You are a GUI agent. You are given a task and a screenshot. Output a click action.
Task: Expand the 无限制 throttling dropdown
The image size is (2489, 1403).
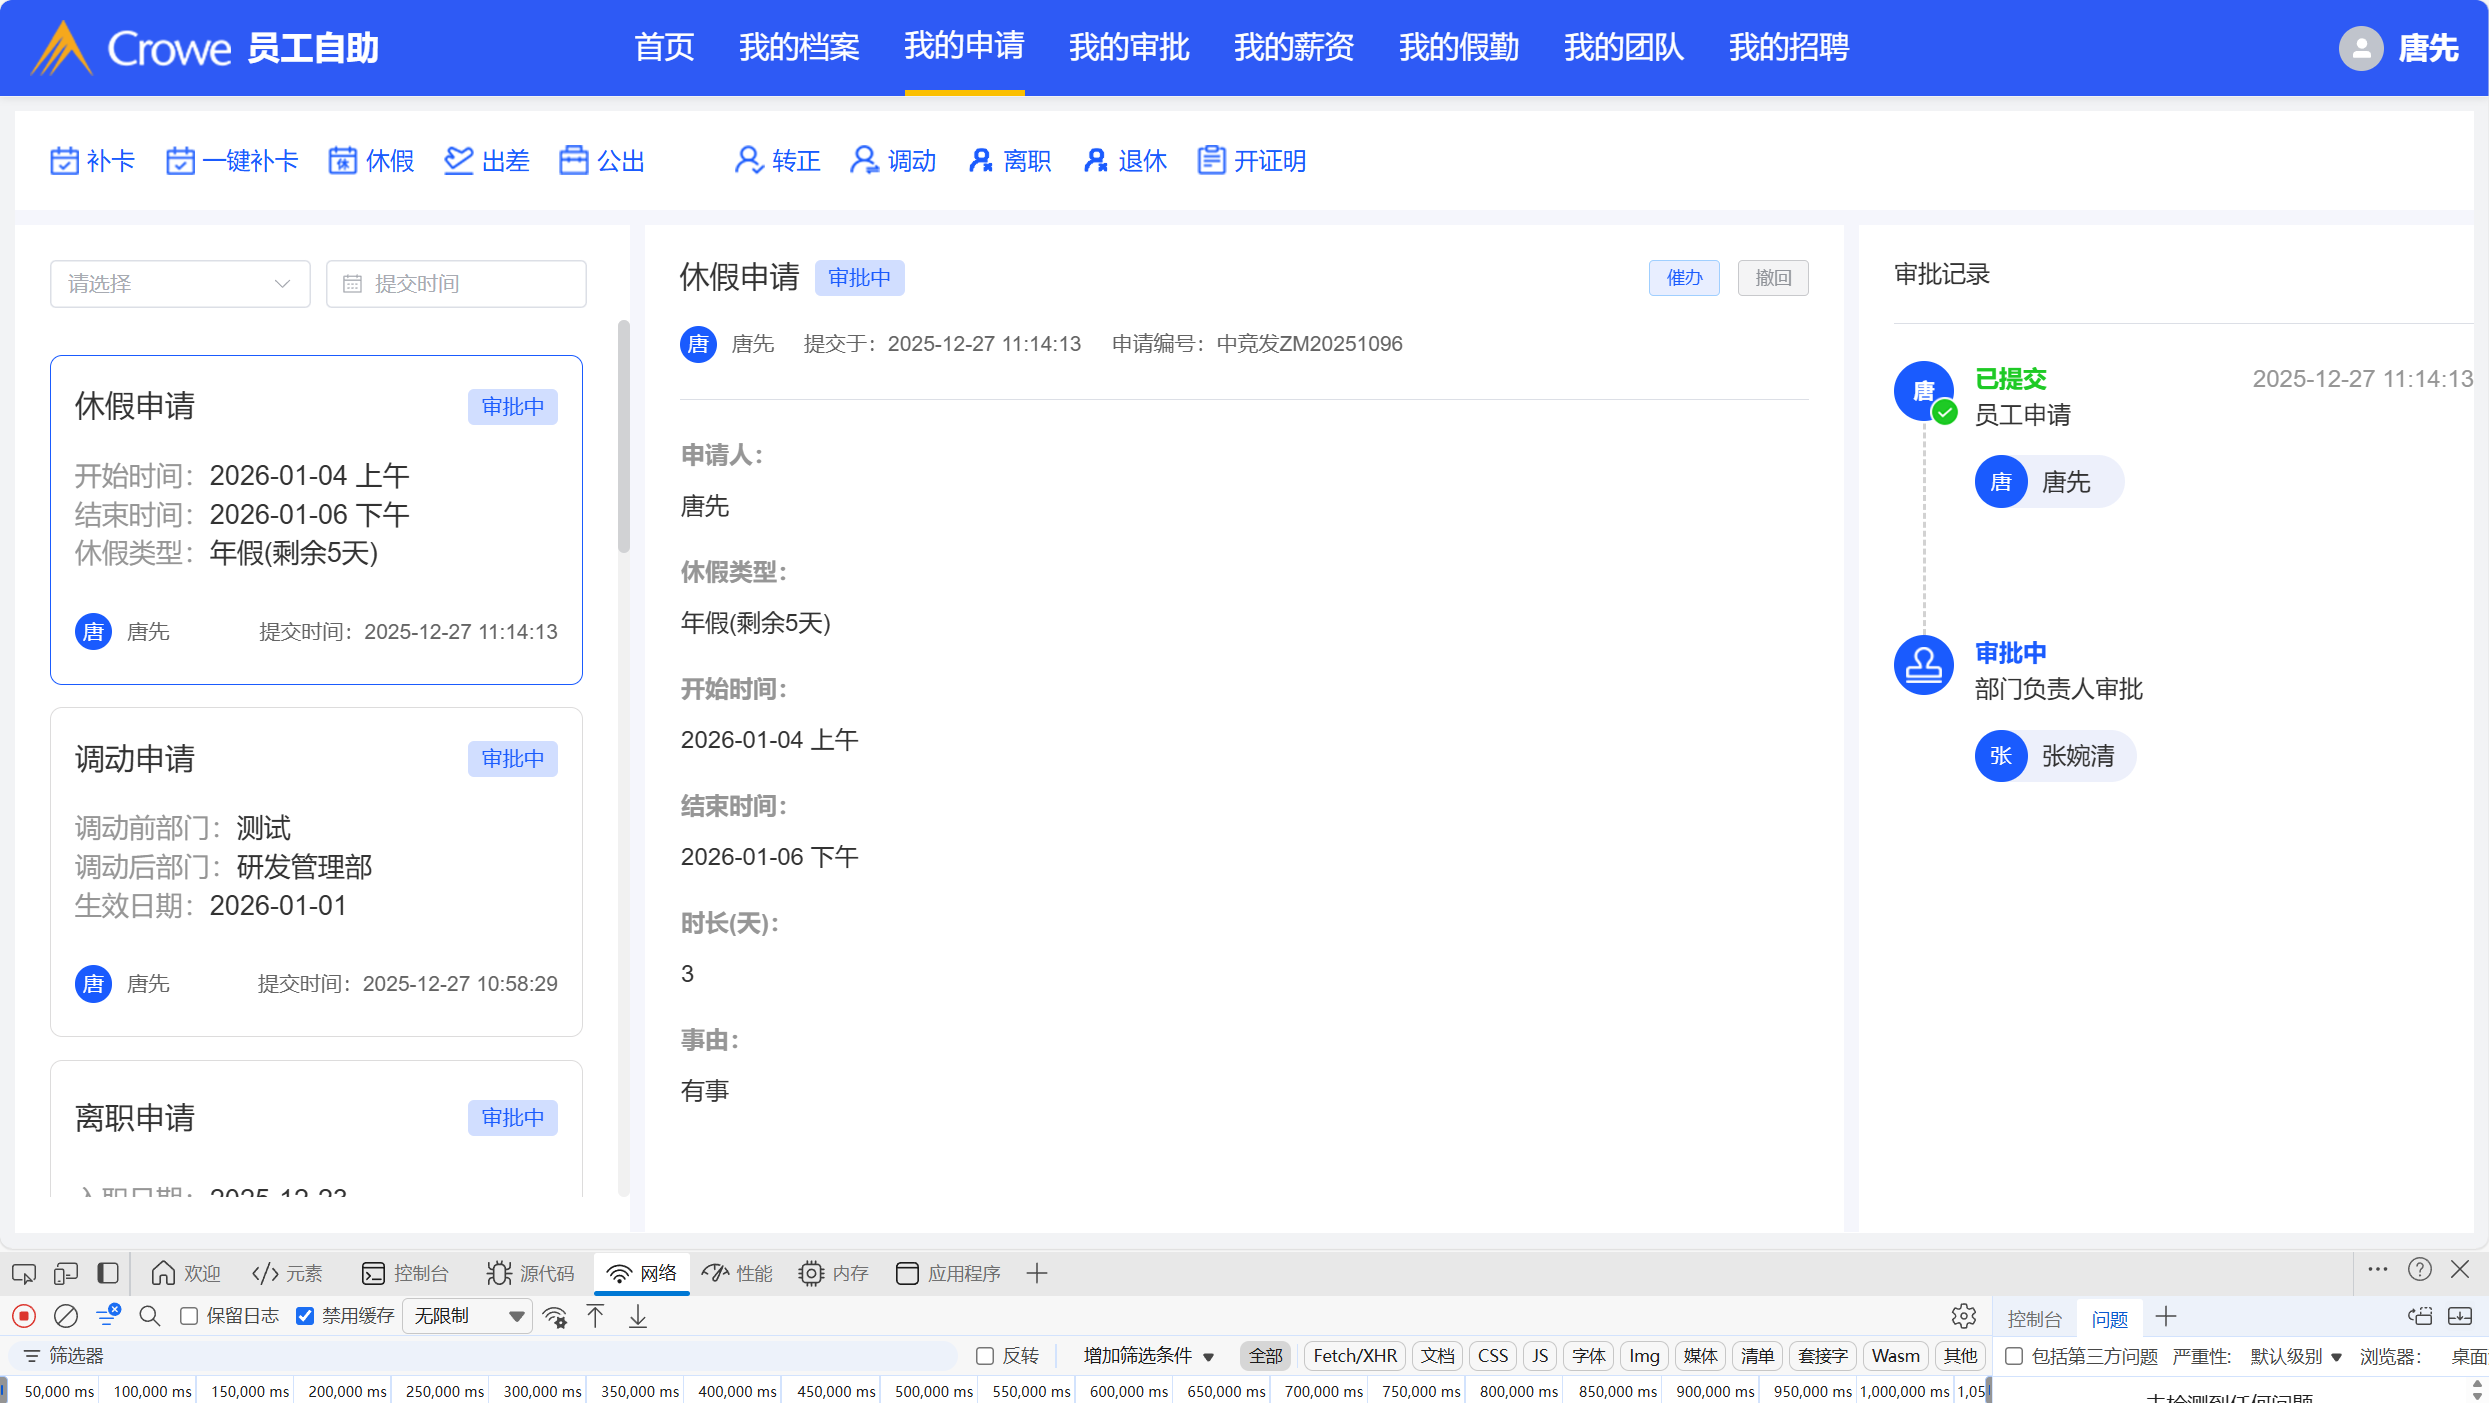(x=468, y=1316)
